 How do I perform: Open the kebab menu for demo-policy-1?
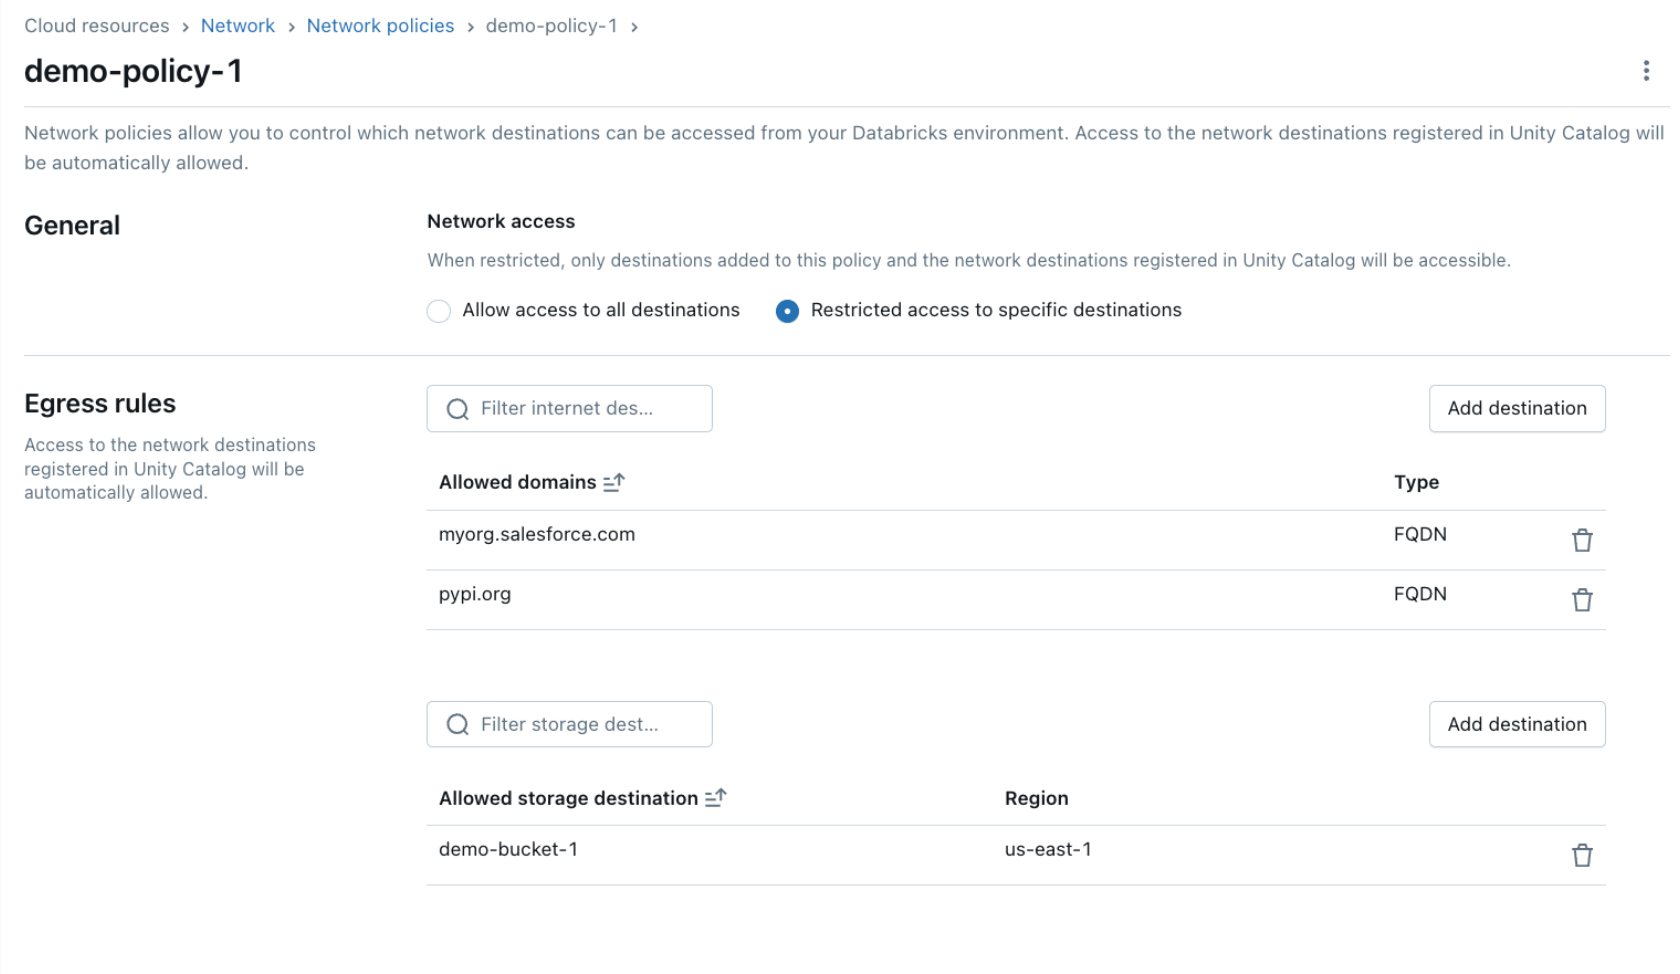(x=1646, y=71)
